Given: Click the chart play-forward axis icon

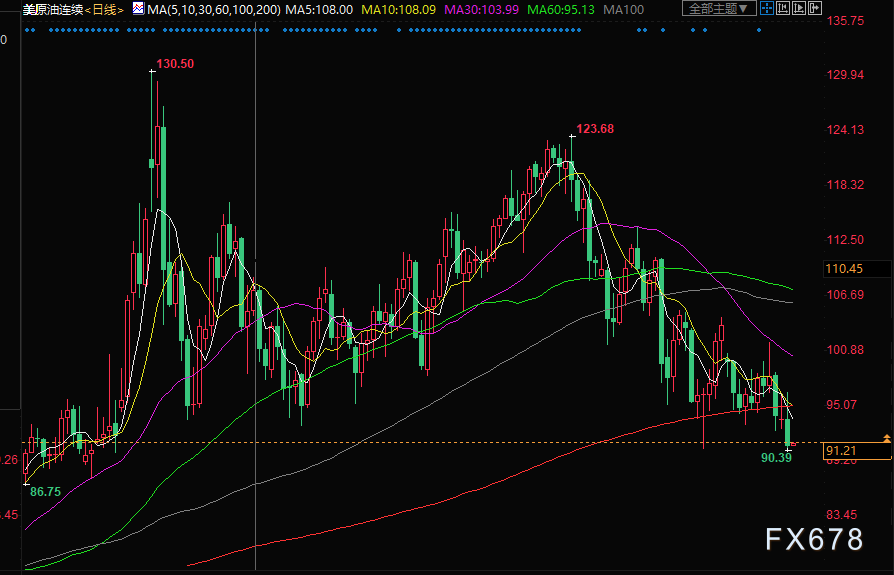Looking at the screenshot, I should pyautogui.click(x=799, y=9).
